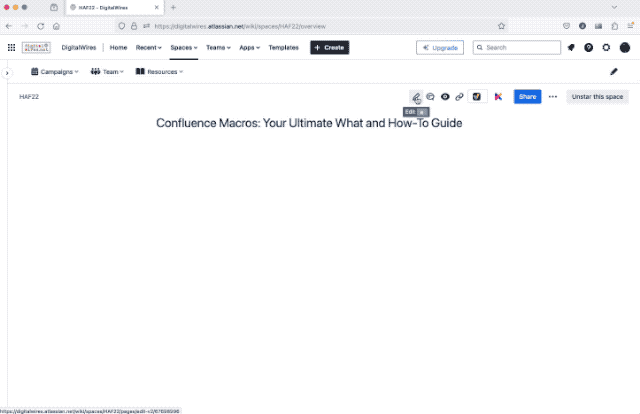Open the more actions ellipsis menu
This screenshot has height=414, width=640.
coord(553,97)
